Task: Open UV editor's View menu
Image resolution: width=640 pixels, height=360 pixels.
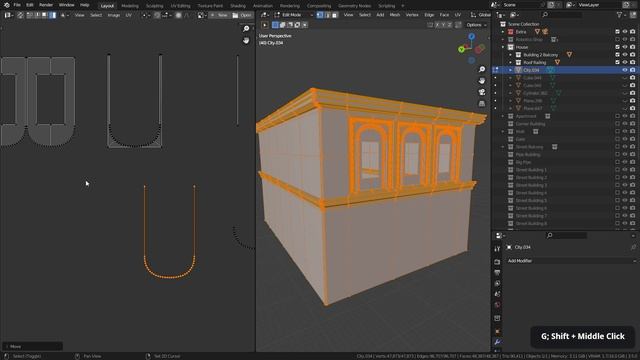Action: [x=79, y=15]
